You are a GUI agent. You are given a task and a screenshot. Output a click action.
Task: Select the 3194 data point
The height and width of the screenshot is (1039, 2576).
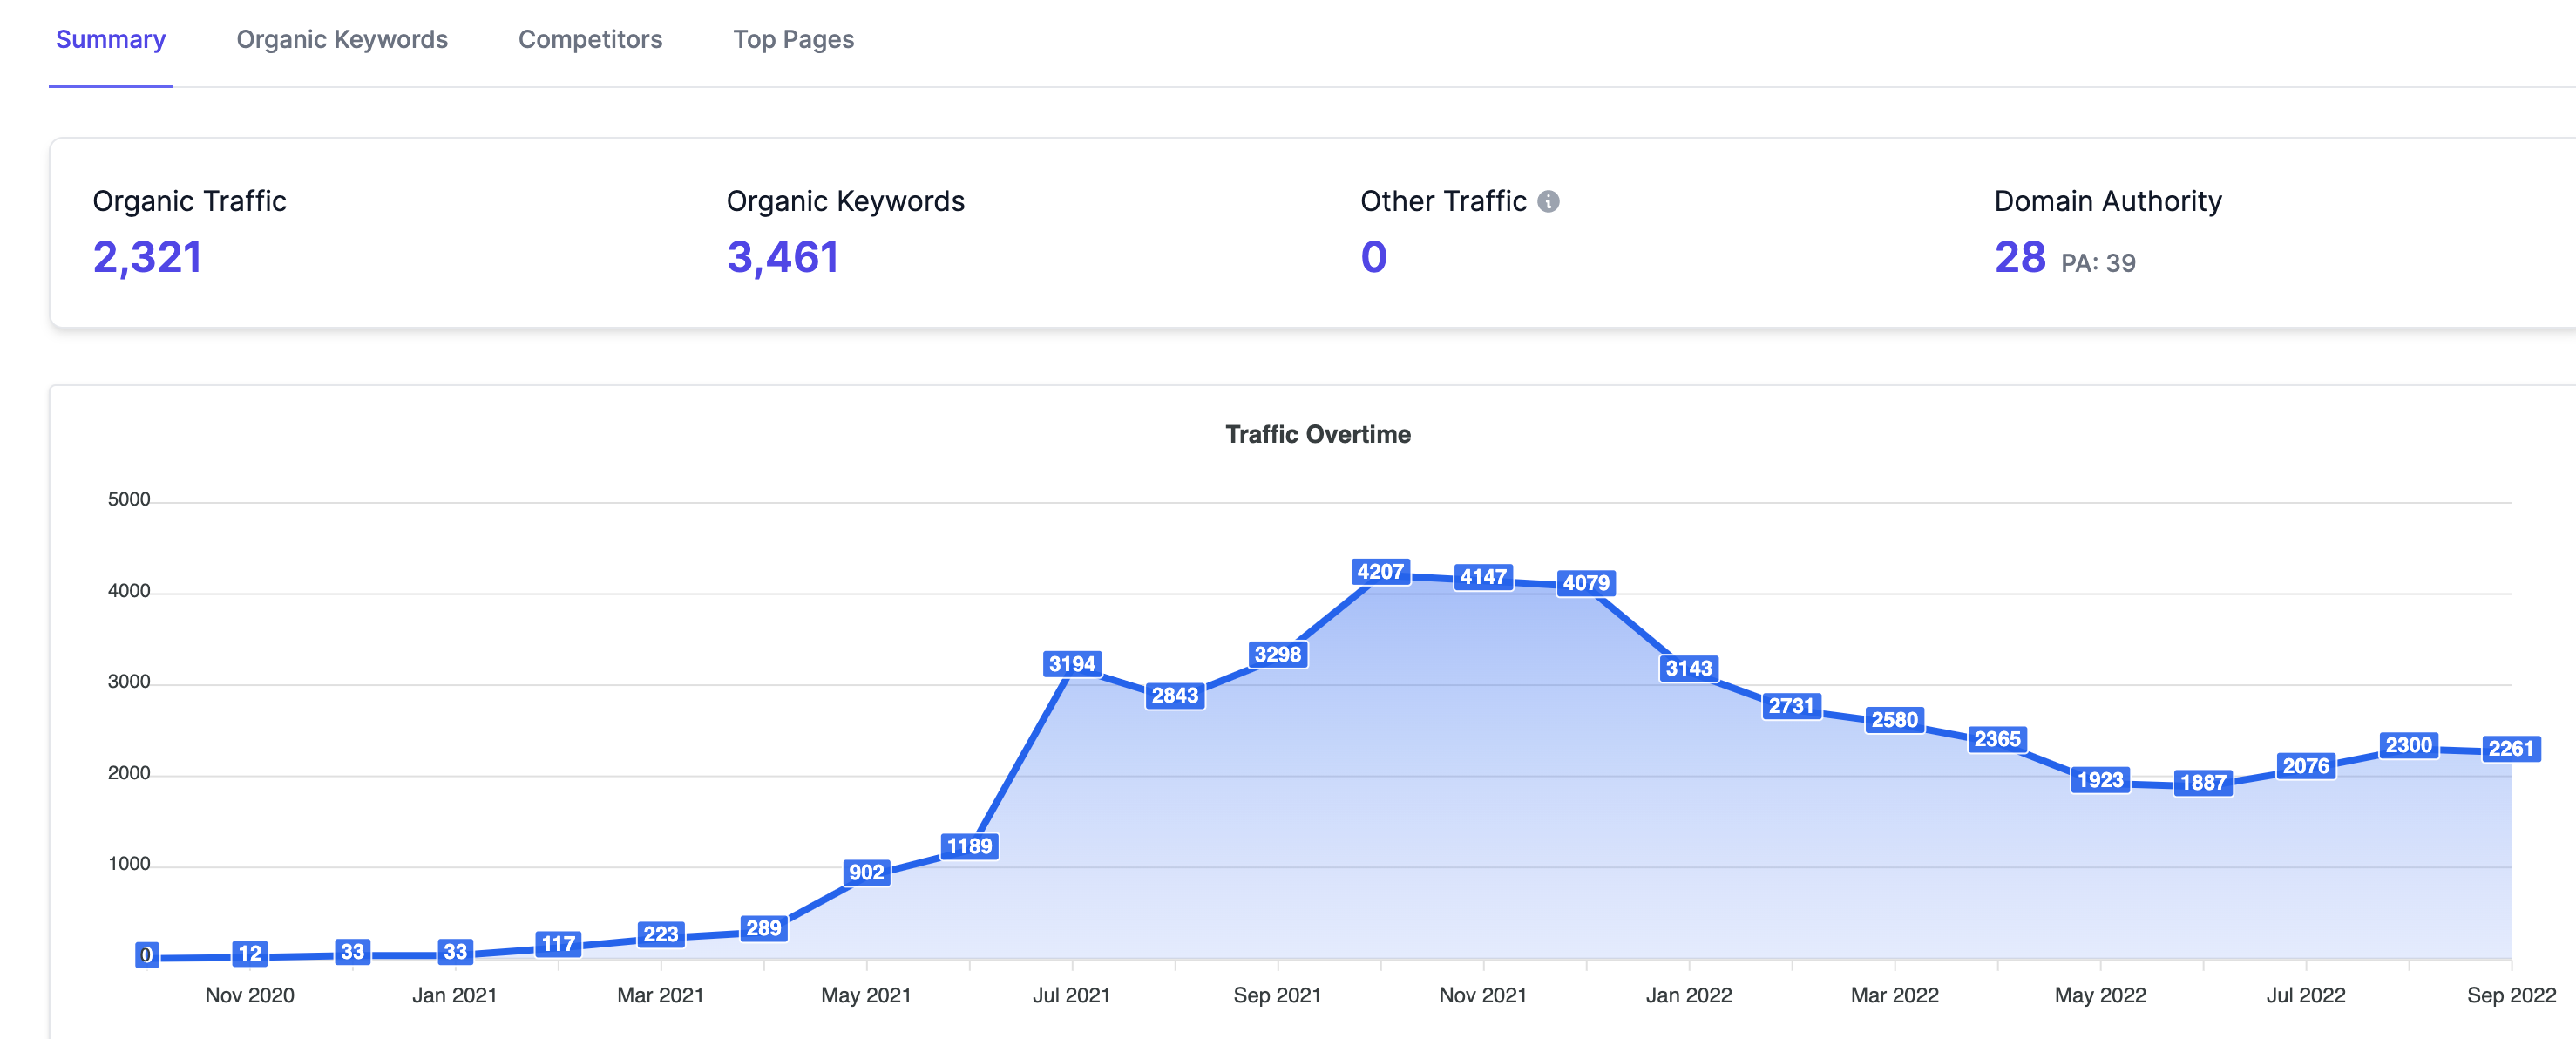[1072, 664]
